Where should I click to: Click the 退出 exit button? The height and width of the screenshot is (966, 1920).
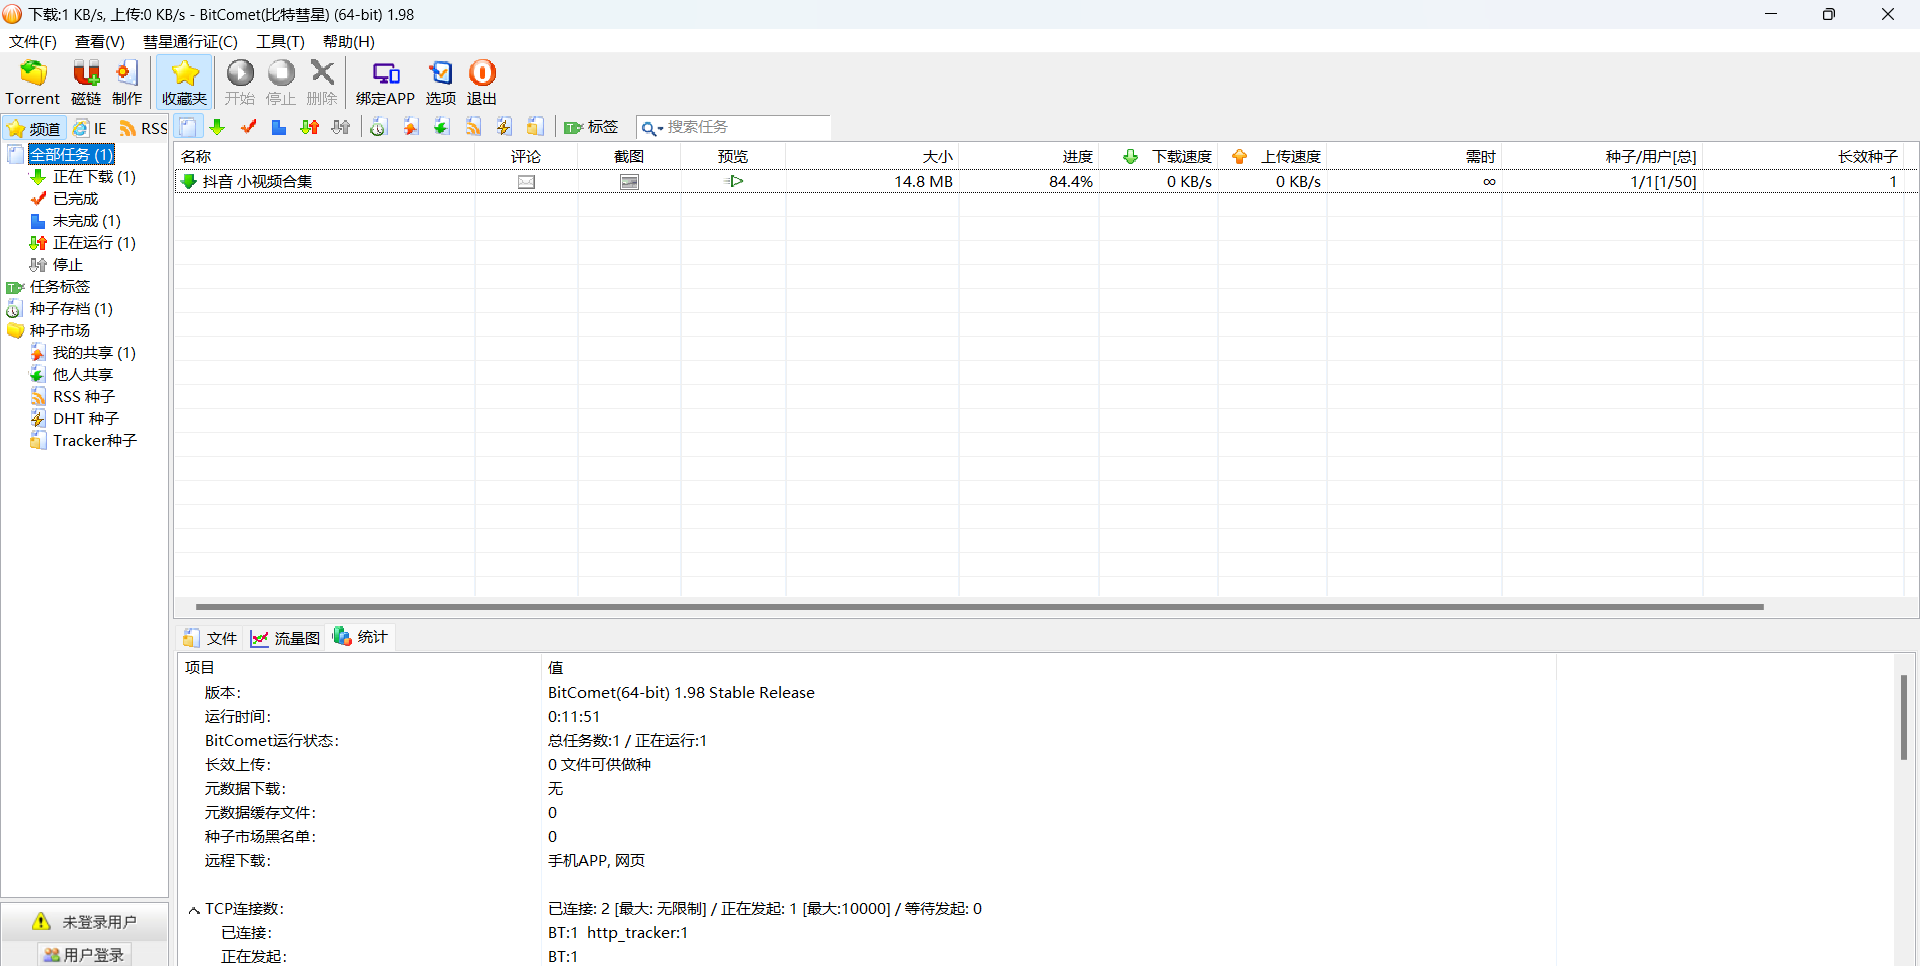click(482, 82)
